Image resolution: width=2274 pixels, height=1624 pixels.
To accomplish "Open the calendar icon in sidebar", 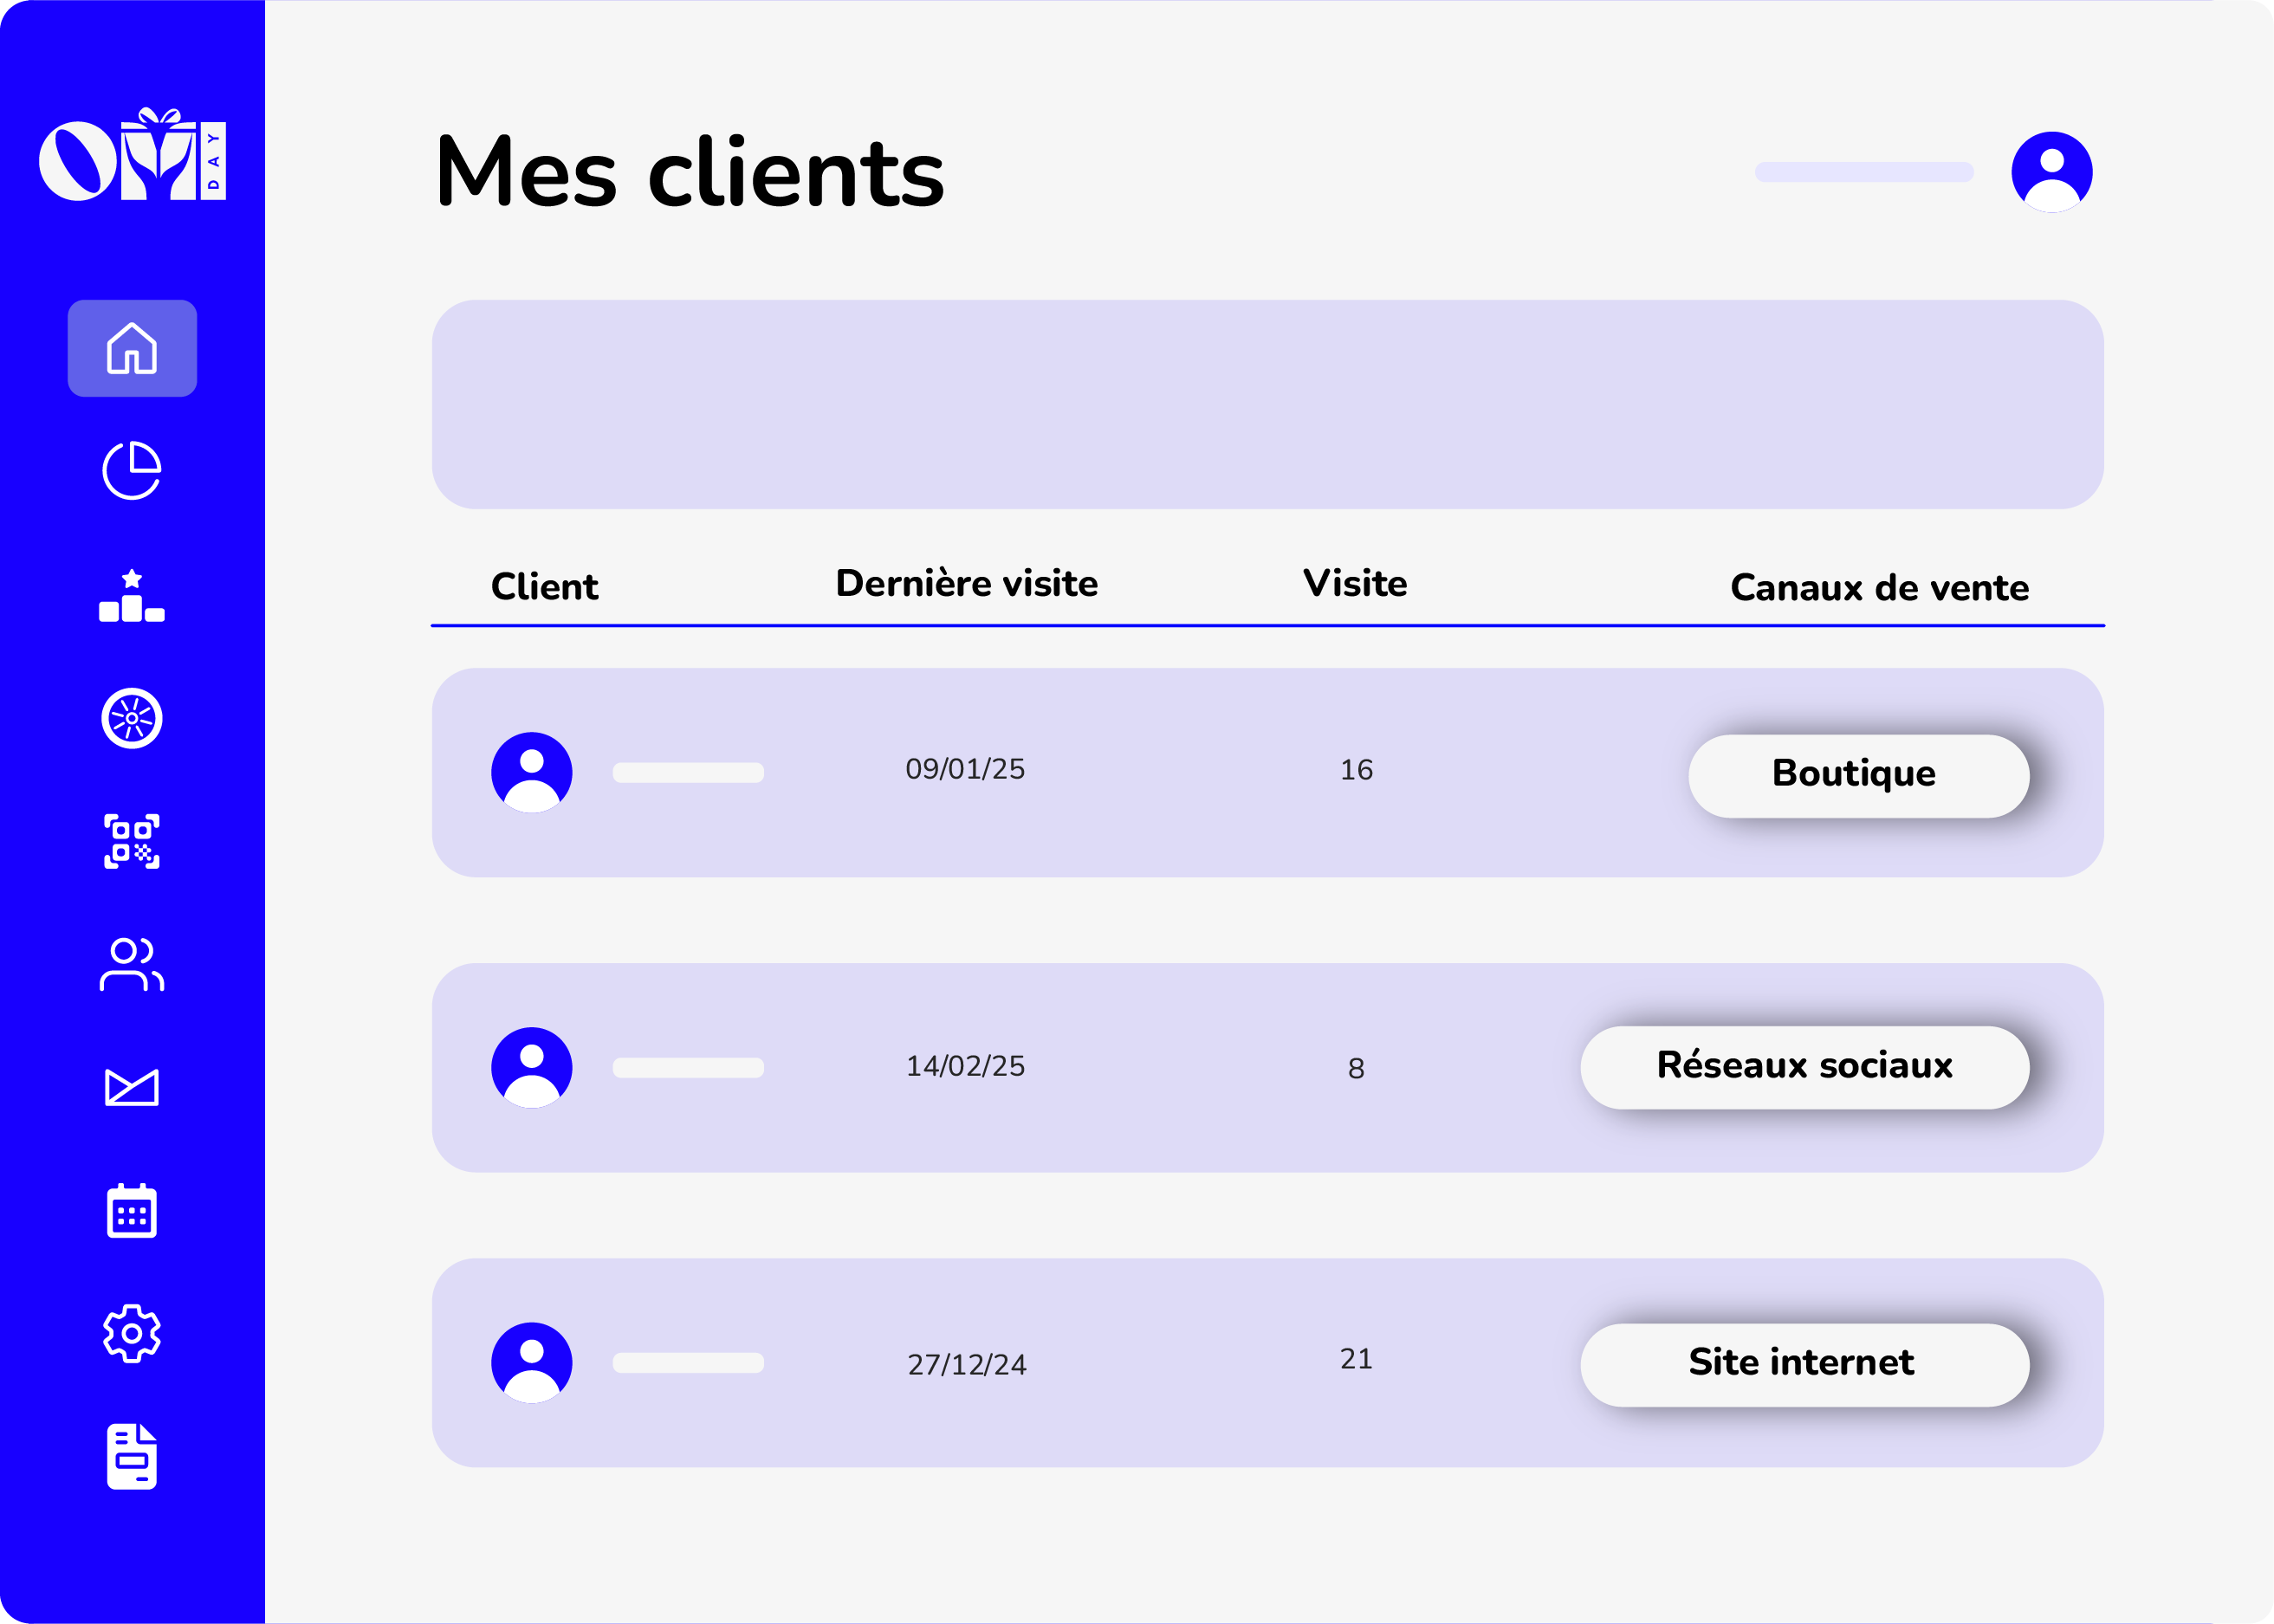I will click(132, 1211).
